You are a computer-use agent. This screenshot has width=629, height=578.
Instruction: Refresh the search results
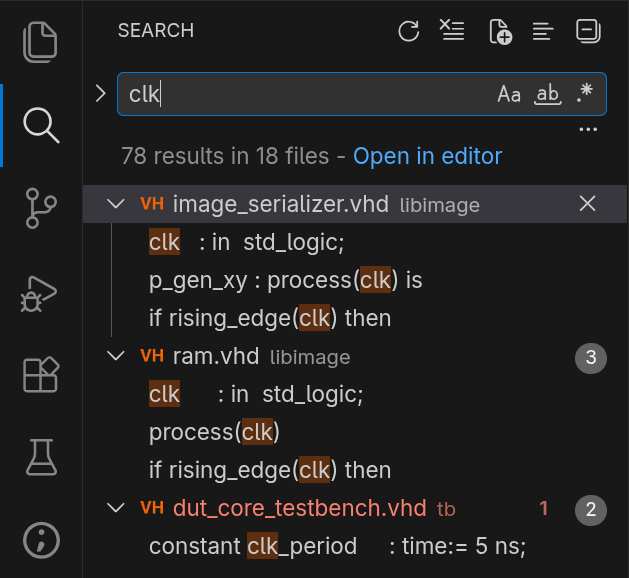click(x=409, y=31)
